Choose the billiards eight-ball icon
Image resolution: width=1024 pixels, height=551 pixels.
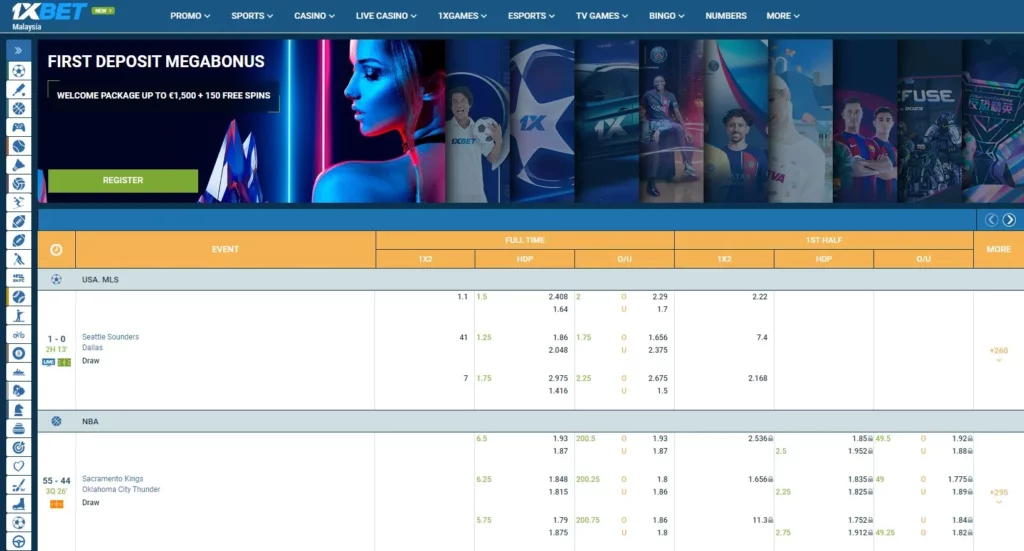18,353
